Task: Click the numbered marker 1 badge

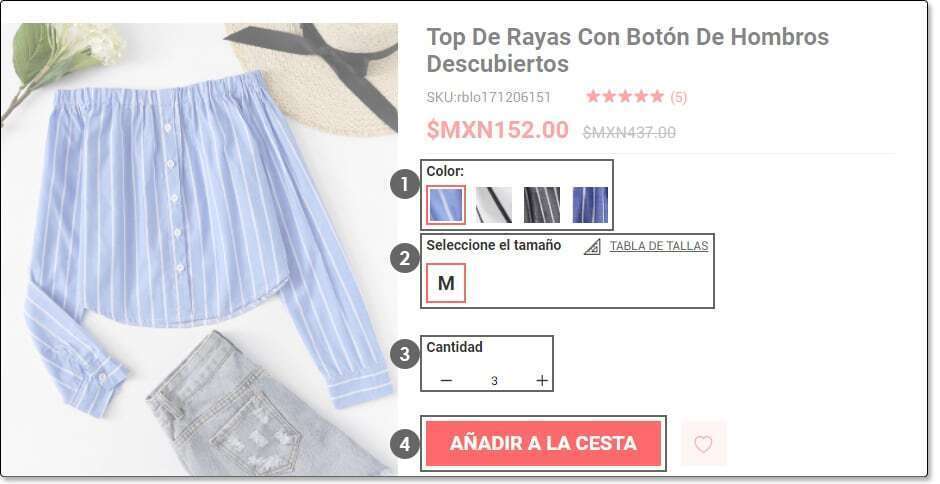Action: pyautogui.click(x=405, y=185)
